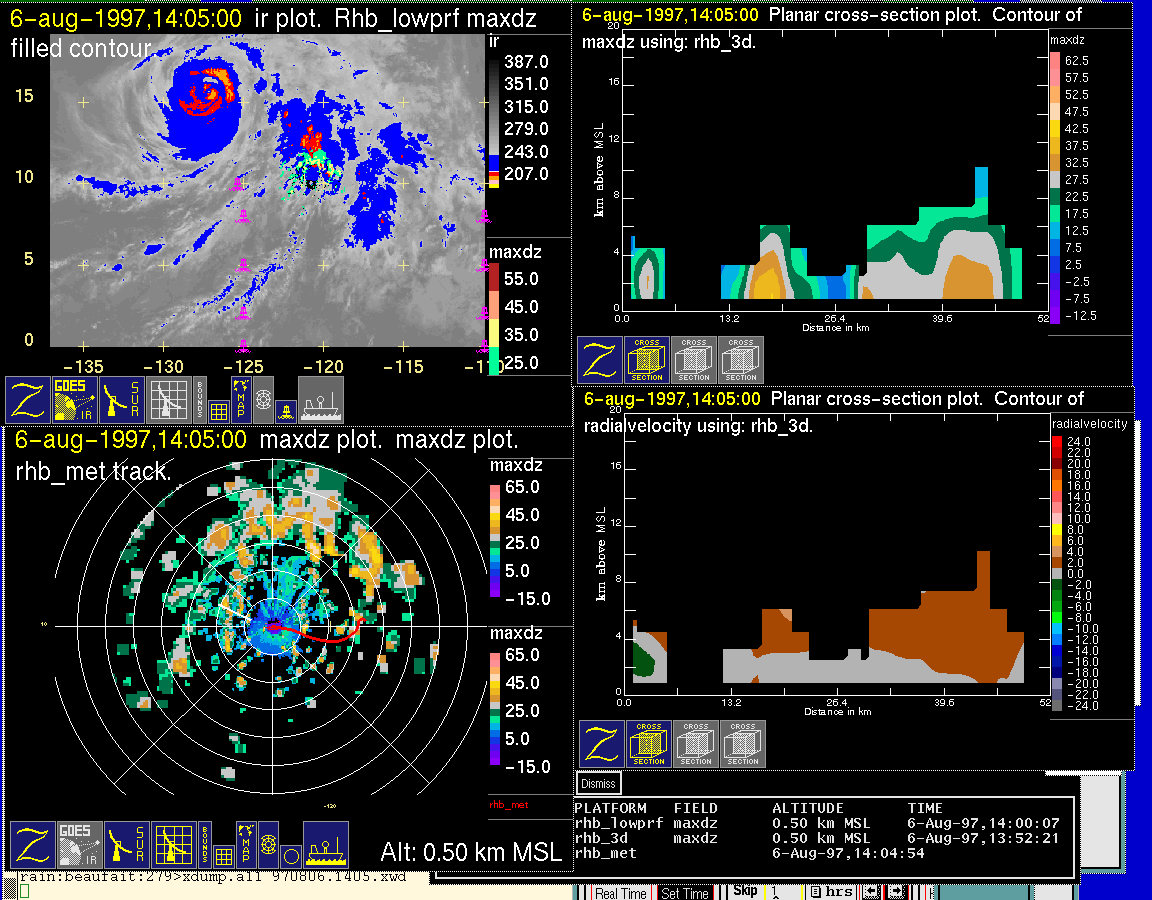Toggle the third cross-section icon in radialvelocity plot

tap(743, 744)
